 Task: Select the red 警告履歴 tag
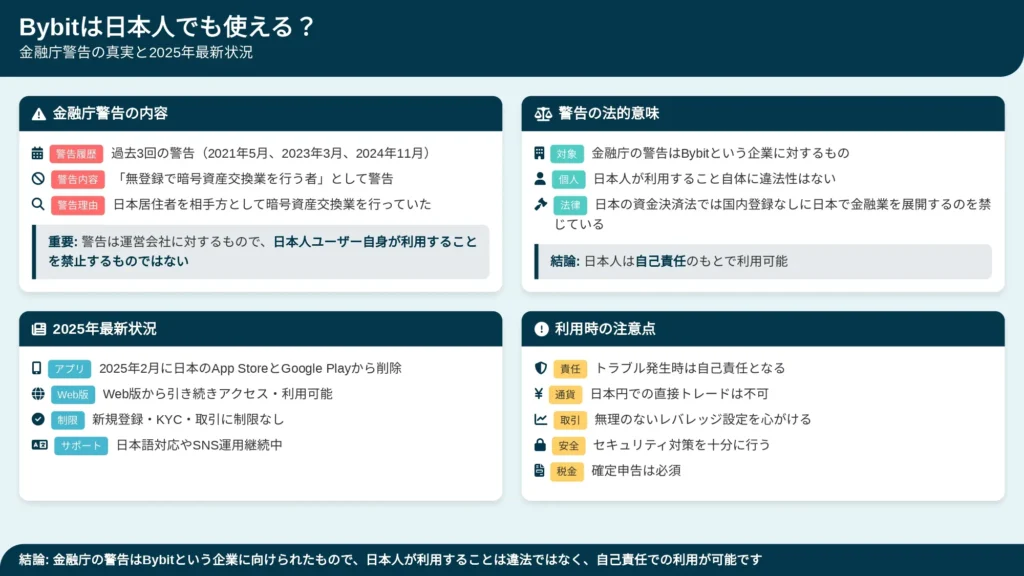click(76, 154)
